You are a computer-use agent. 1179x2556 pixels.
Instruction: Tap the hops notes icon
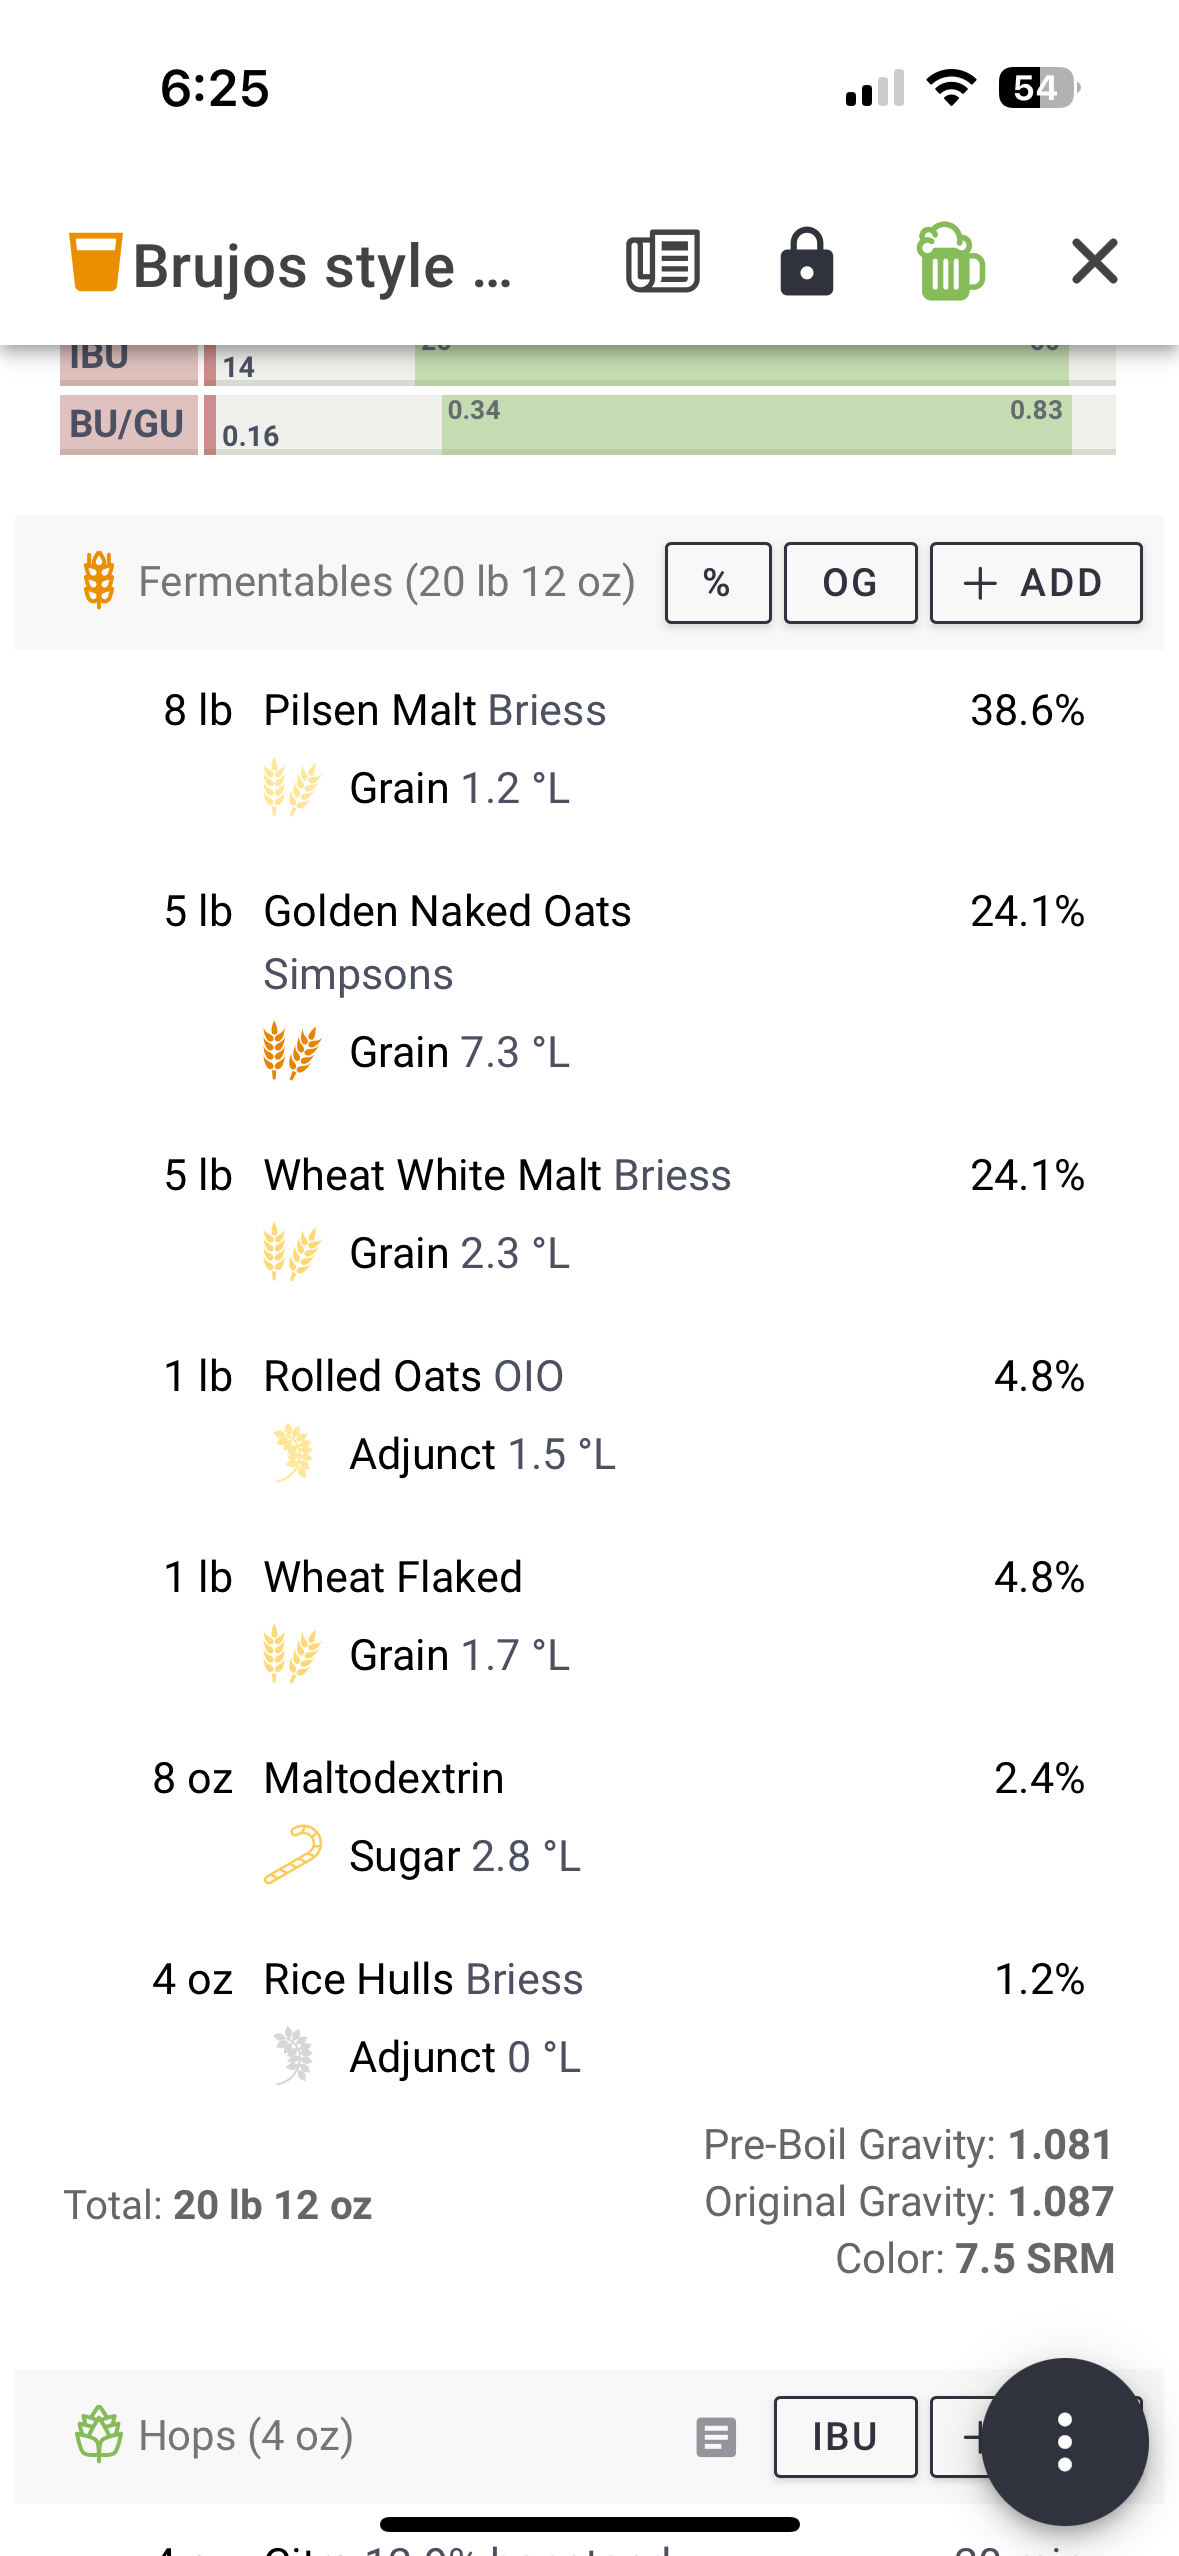coord(716,2437)
